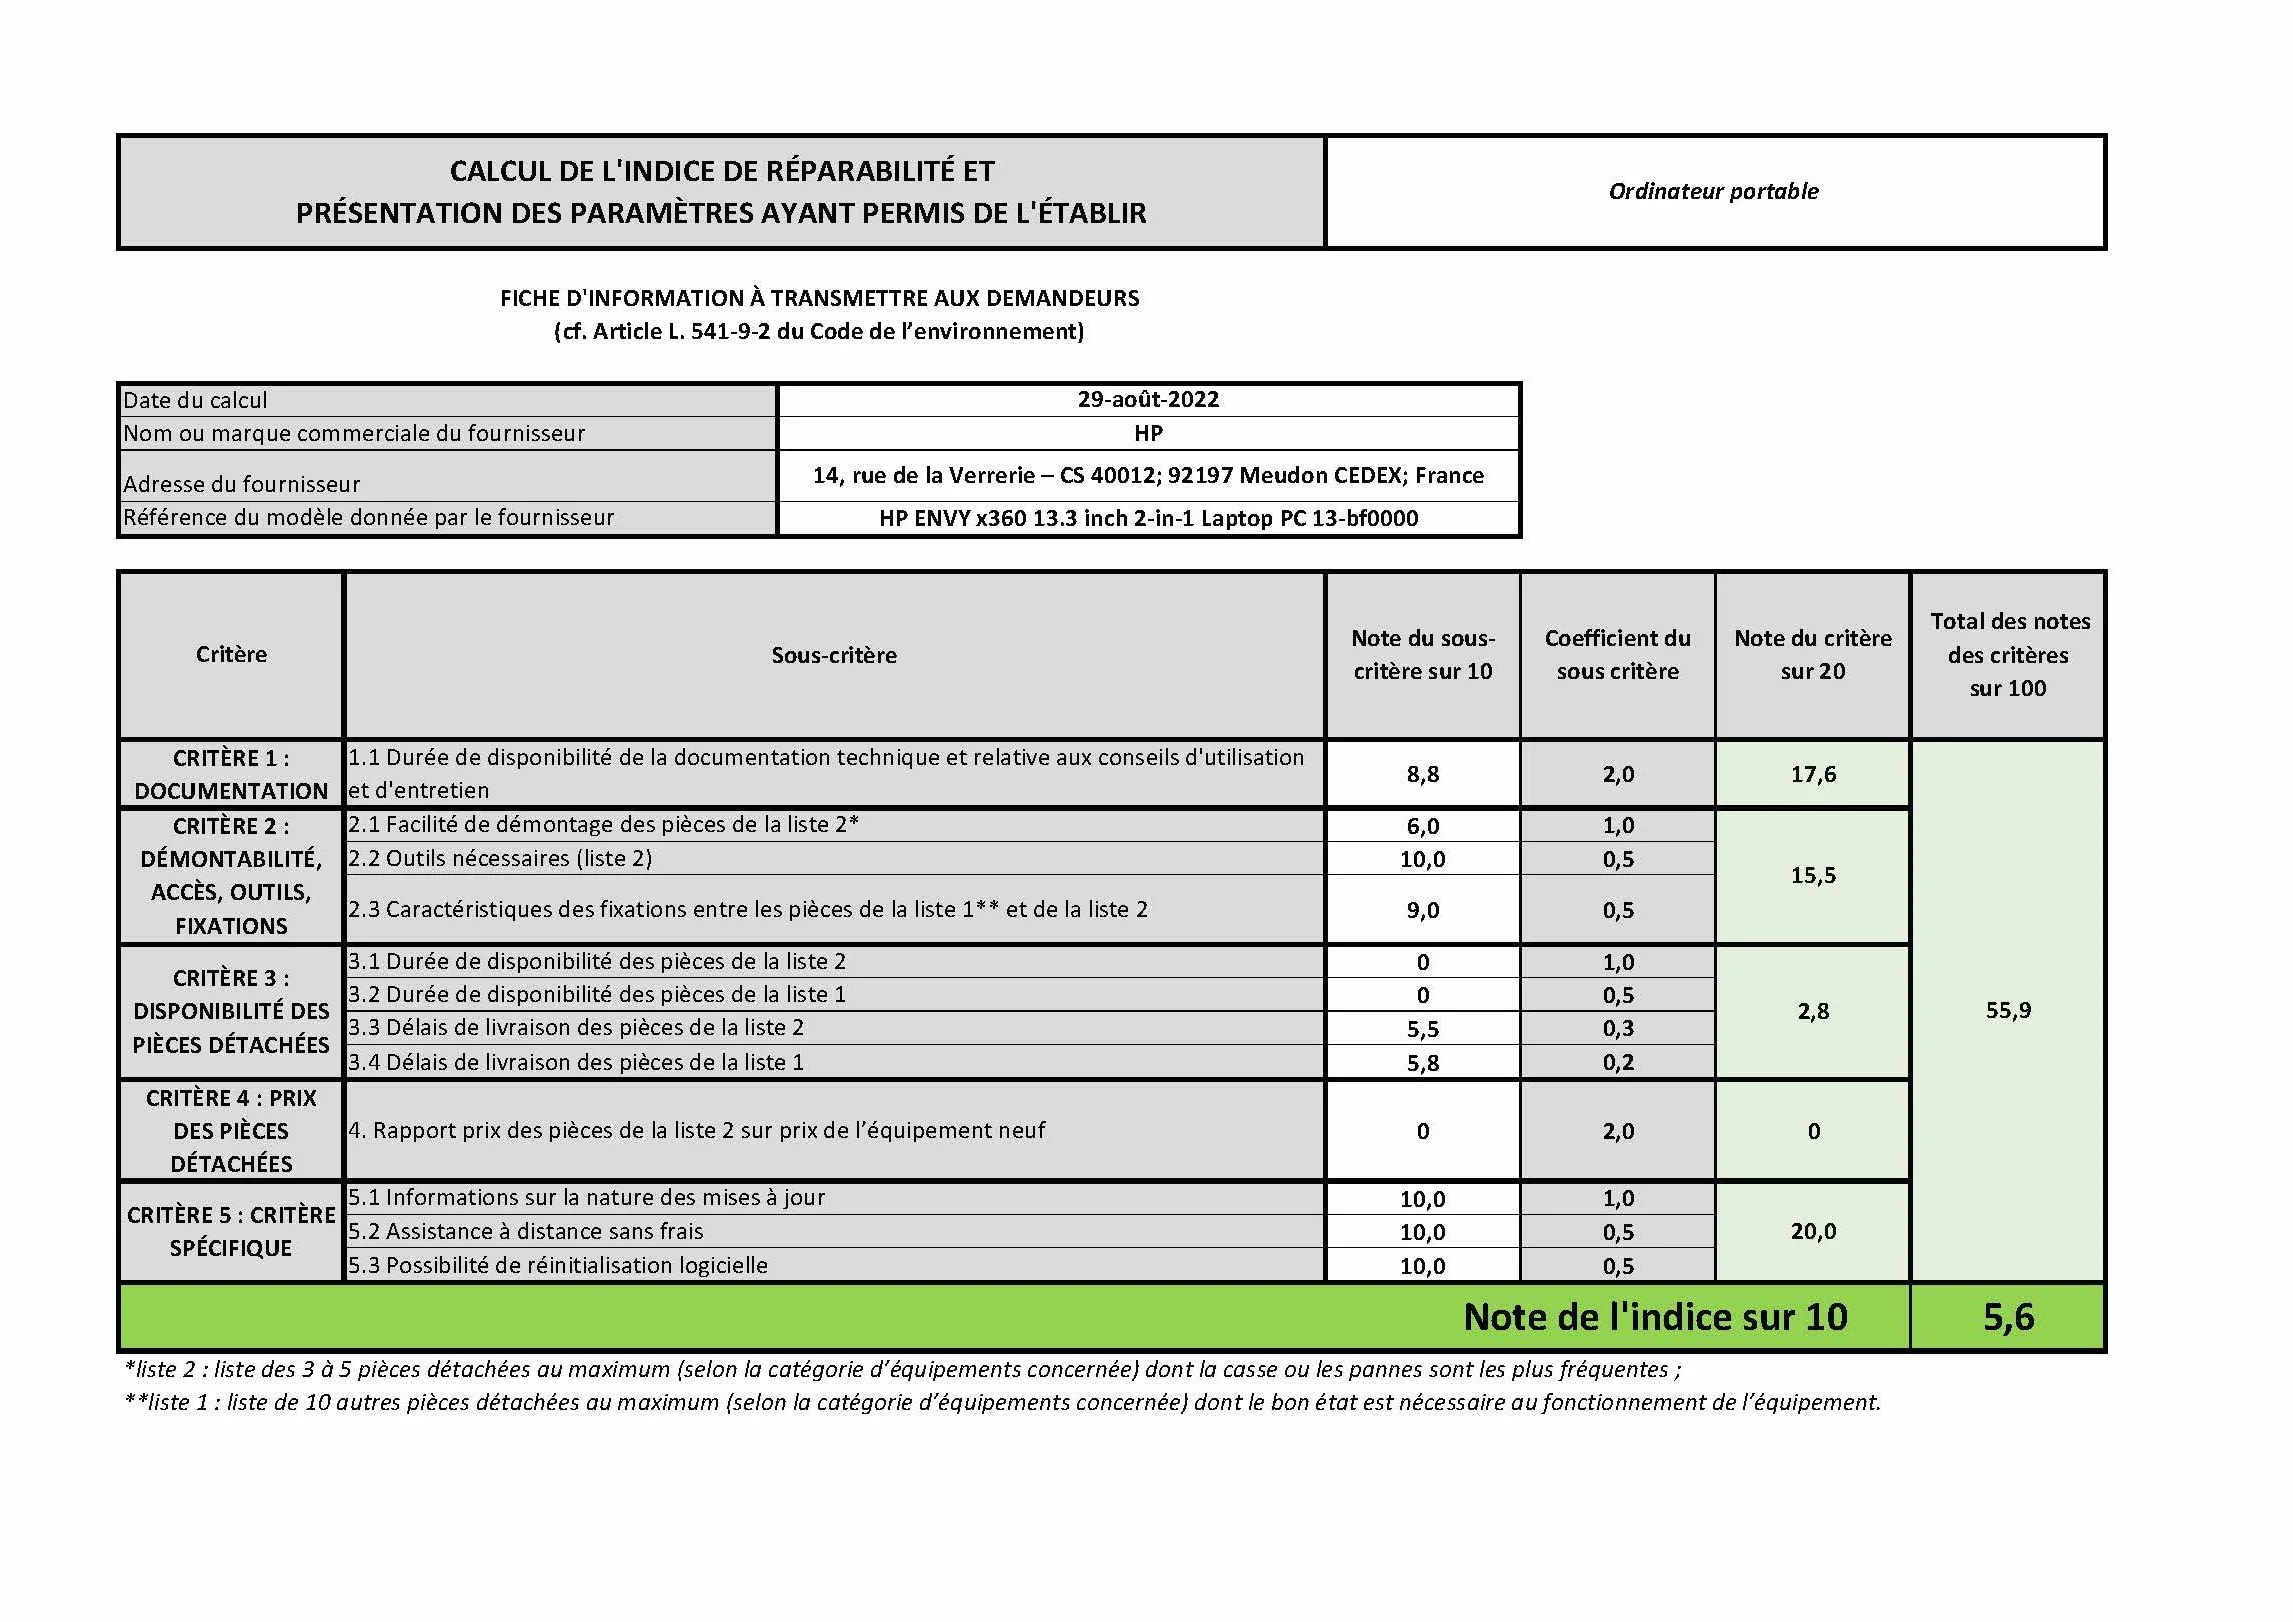2293x1622 pixels.
Task: Select the '2,0' coefficient in row 1.1
Action: click(x=1618, y=774)
